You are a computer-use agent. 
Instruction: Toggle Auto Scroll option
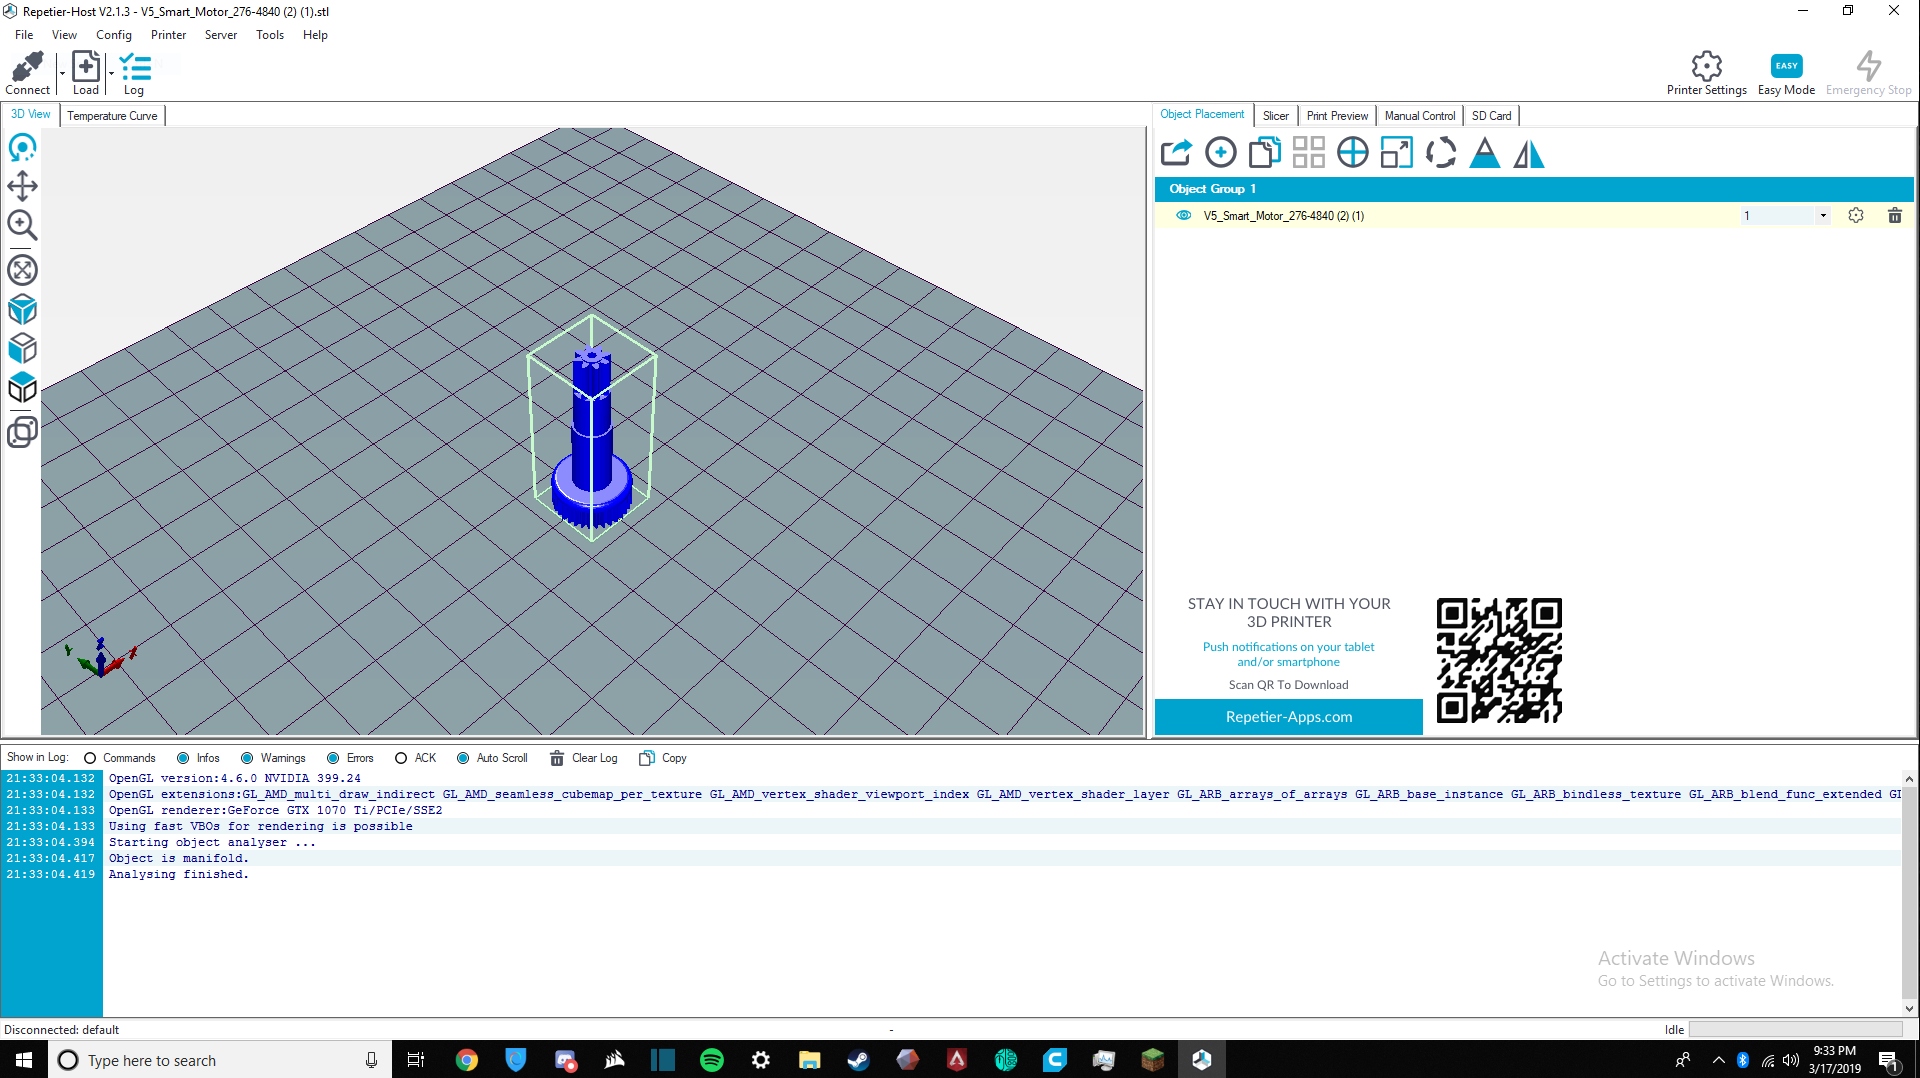(463, 758)
